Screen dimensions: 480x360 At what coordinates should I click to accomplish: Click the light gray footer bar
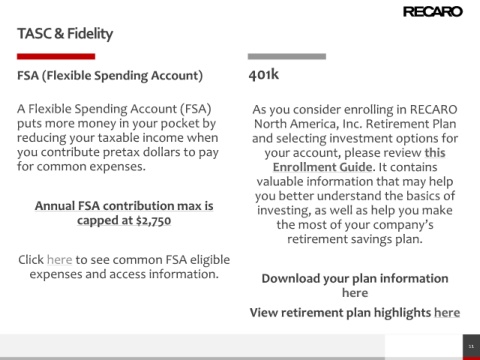tap(192, 346)
